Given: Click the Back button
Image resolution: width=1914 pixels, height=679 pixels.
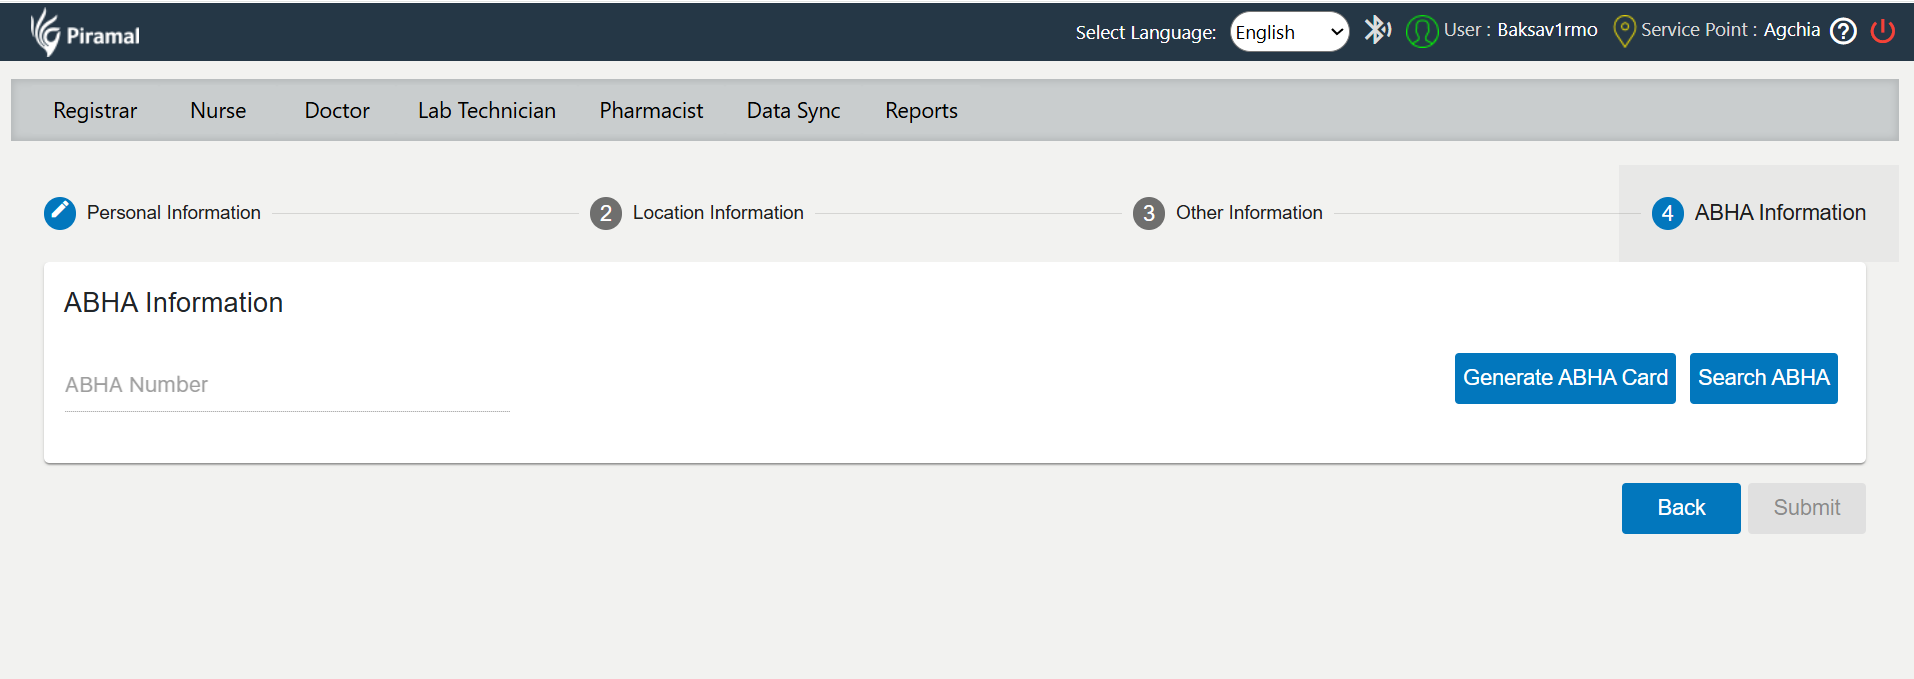Looking at the screenshot, I should pyautogui.click(x=1680, y=508).
